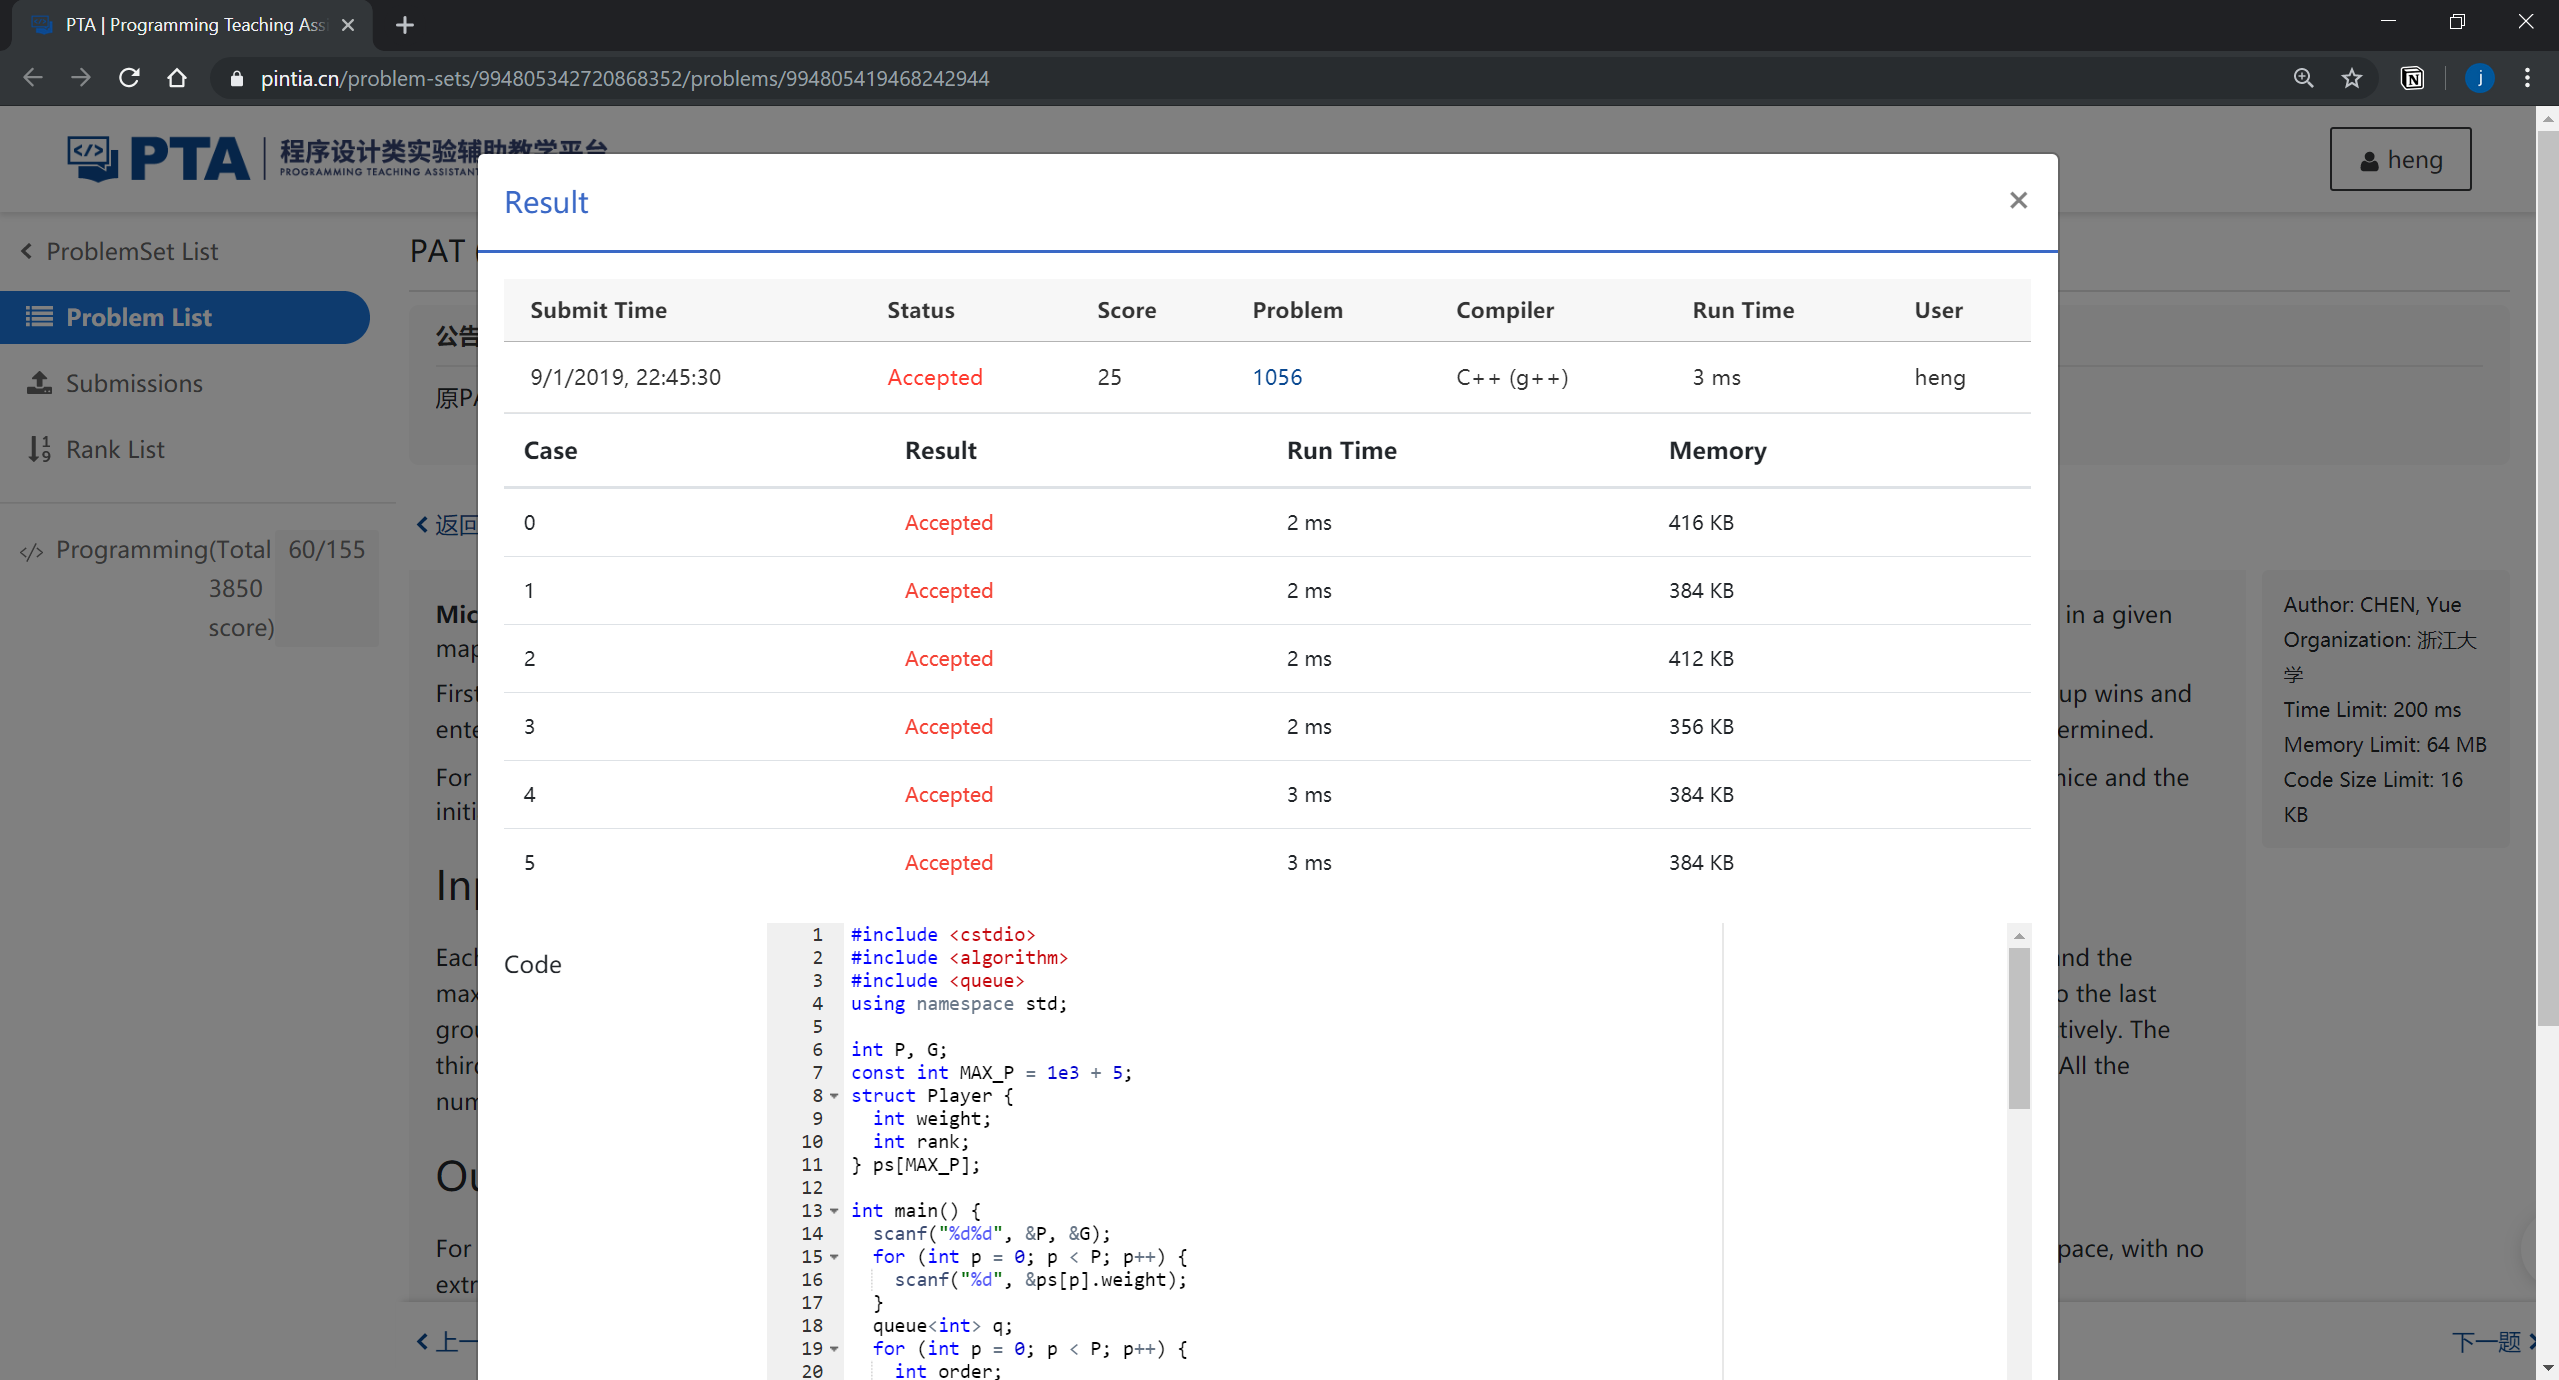2559x1380 pixels.
Task: Open the Notion extension icon
Action: [2412, 78]
